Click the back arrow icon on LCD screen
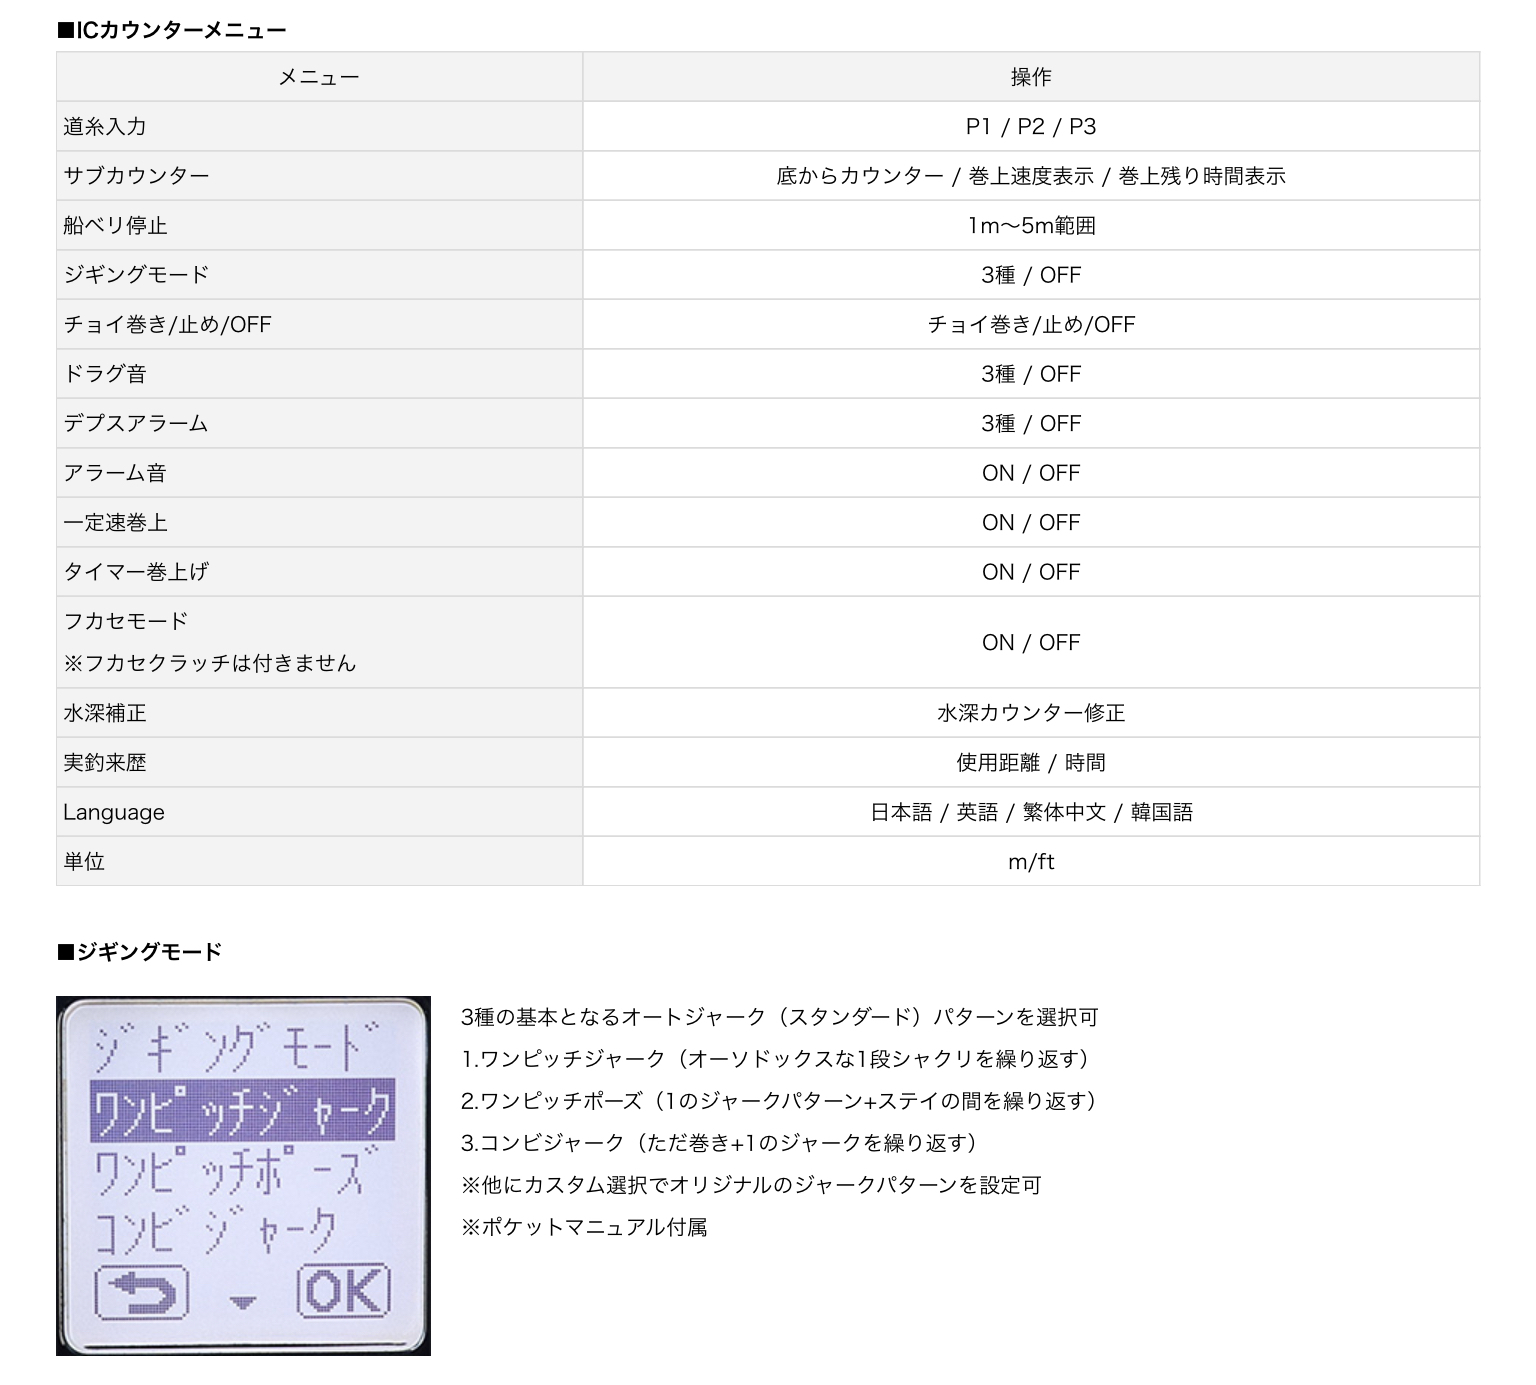1536x1385 pixels. tap(141, 1291)
